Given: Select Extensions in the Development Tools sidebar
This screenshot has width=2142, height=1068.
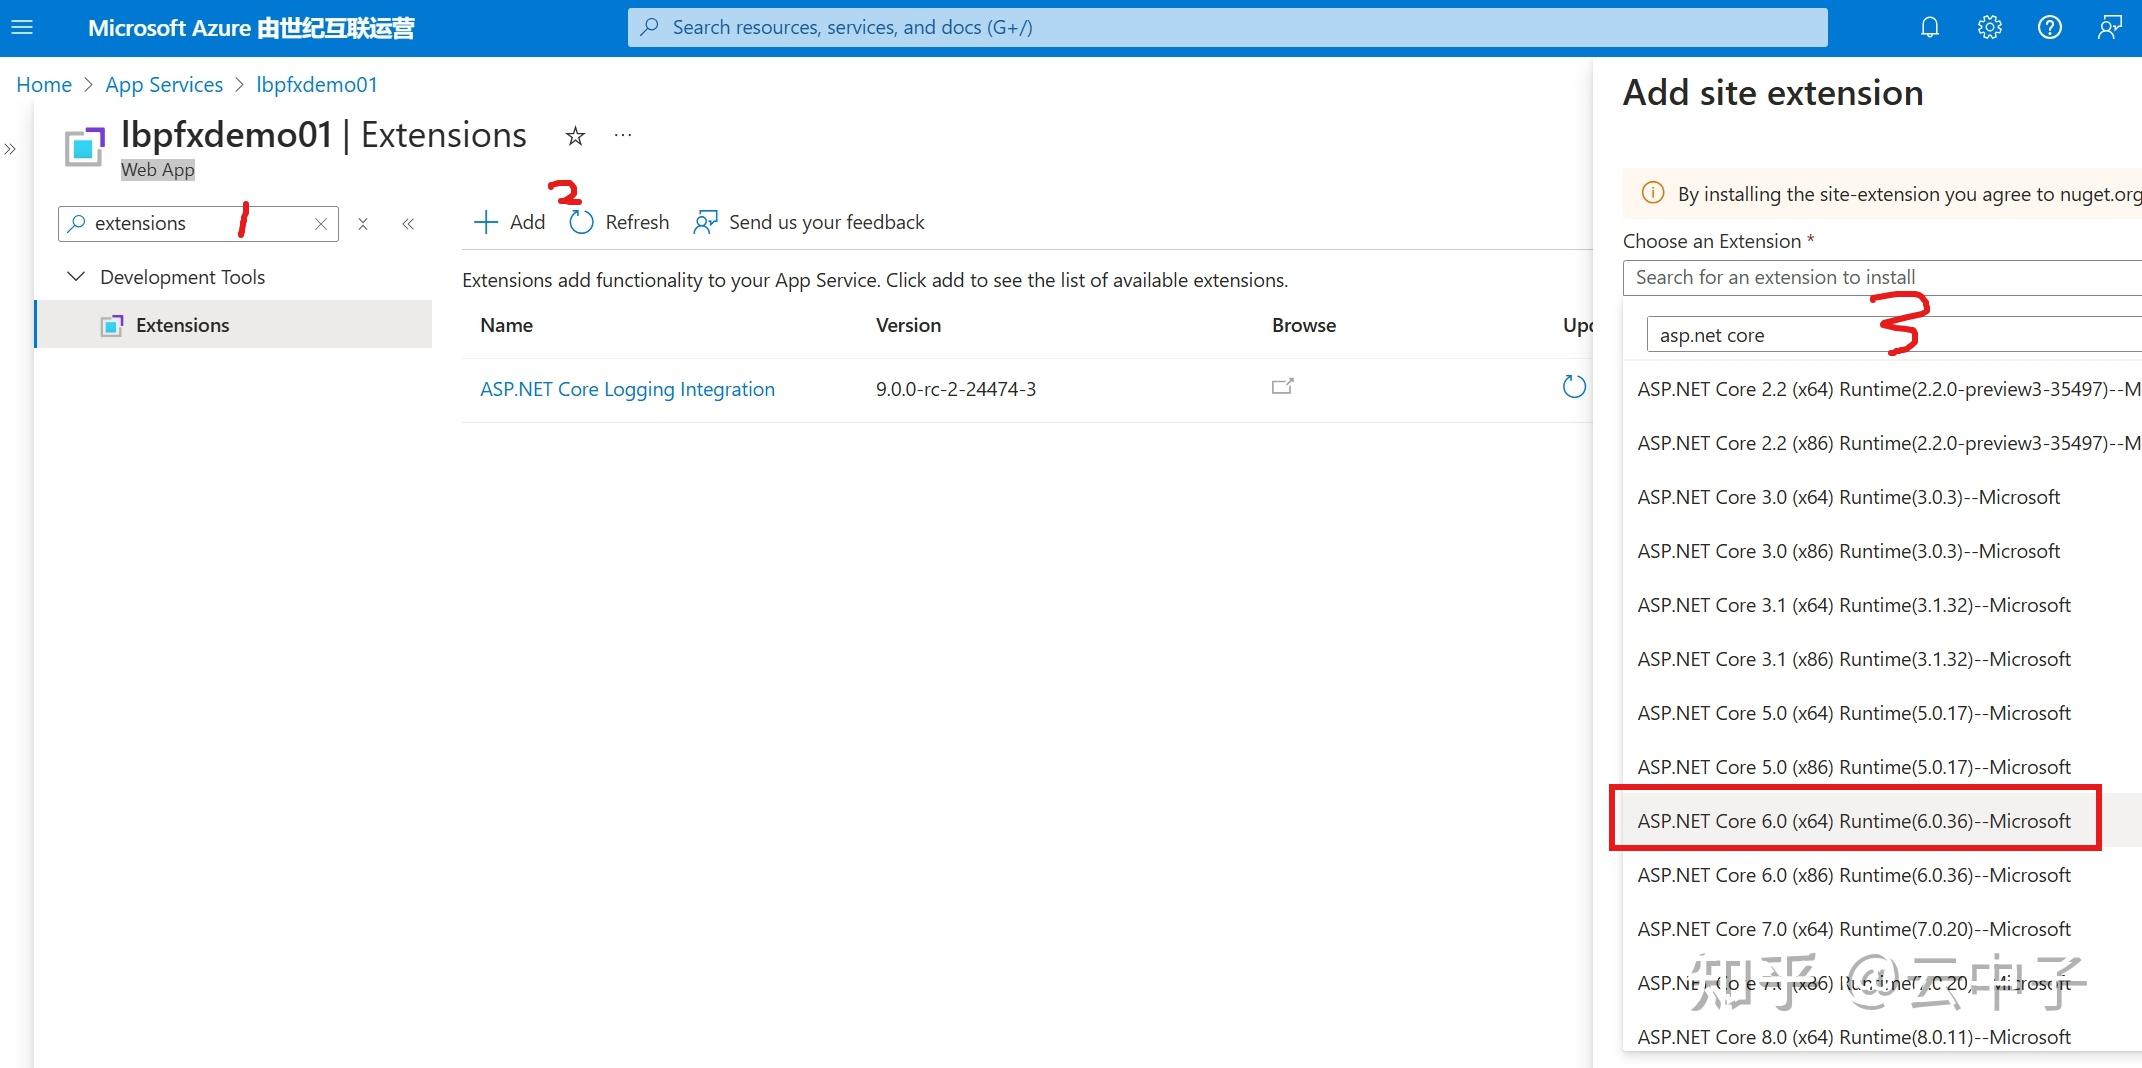Looking at the screenshot, I should click(182, 324).
